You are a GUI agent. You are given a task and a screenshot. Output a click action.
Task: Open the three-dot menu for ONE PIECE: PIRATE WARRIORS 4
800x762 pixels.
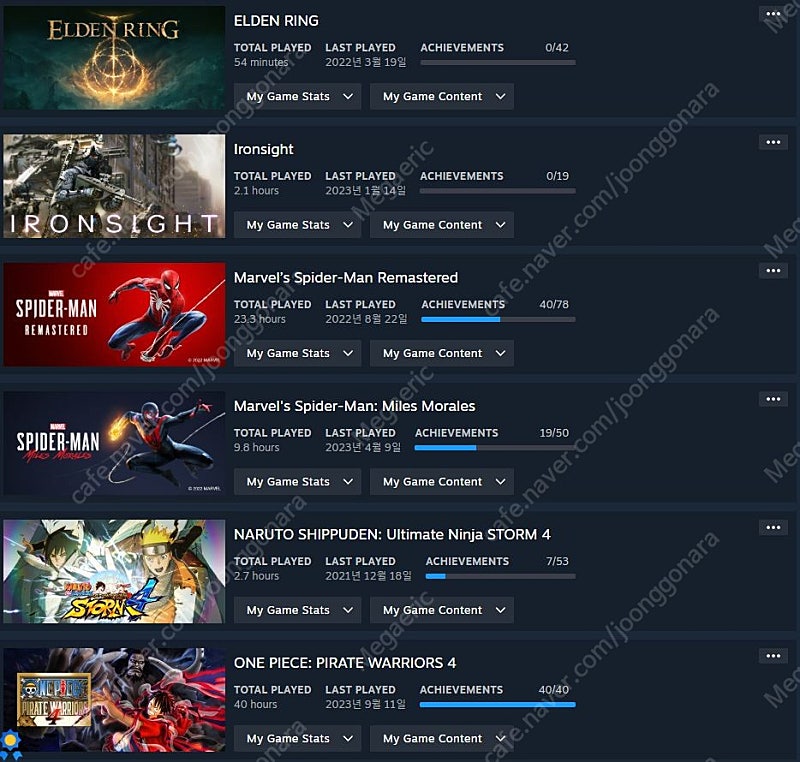(773, 656)
